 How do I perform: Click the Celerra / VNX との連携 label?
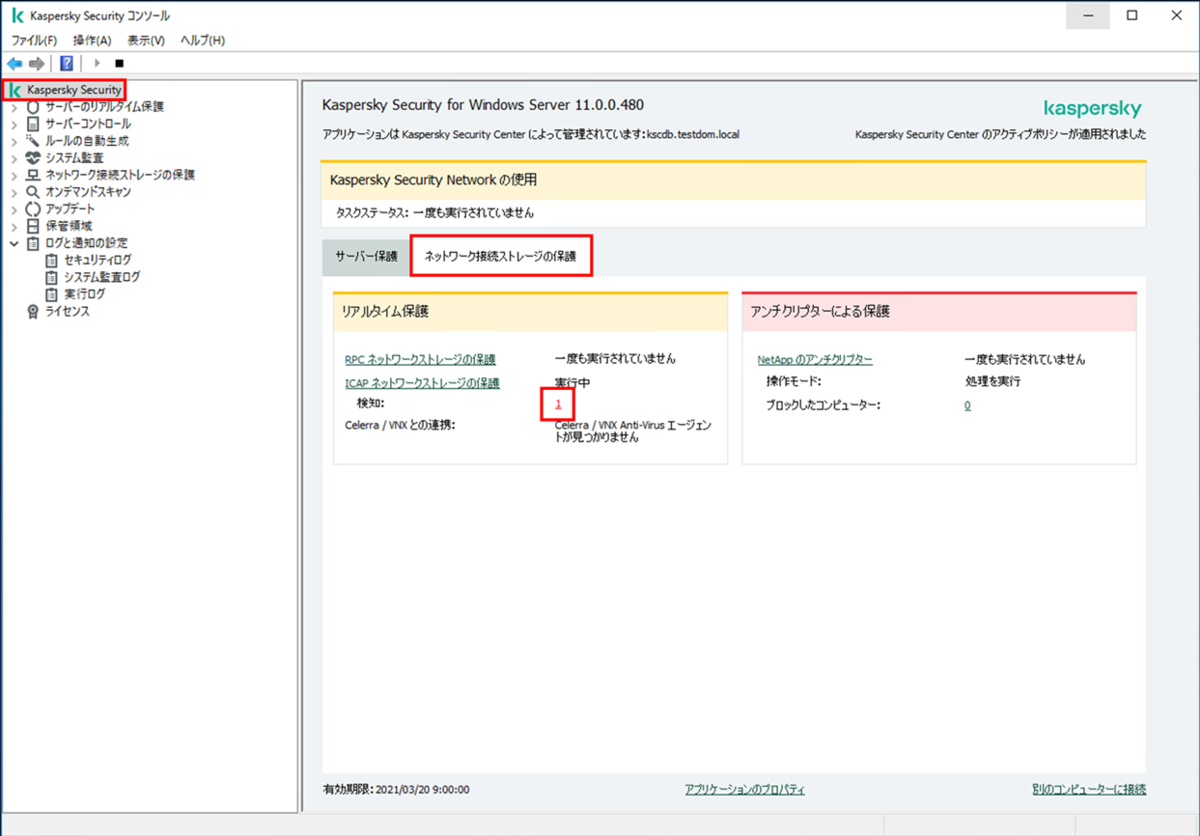point(401,425)
